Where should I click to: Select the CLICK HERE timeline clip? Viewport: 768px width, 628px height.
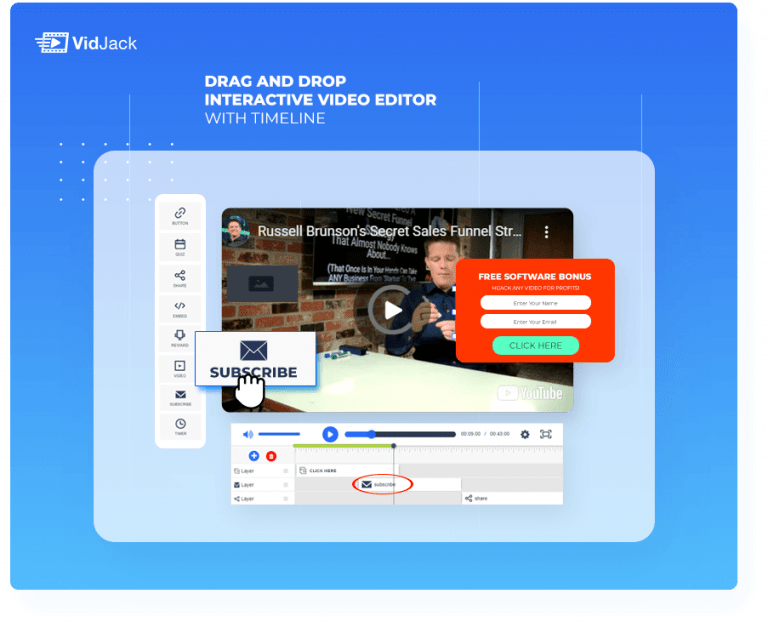tap(346, 470)
